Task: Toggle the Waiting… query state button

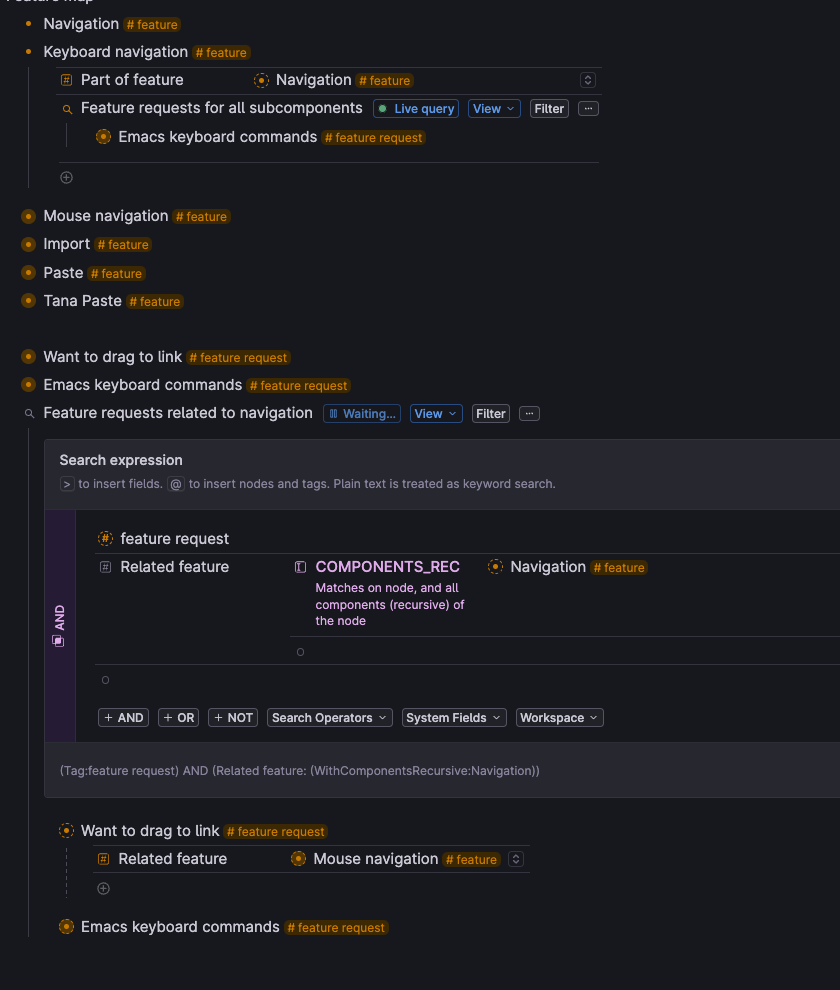Action: 362,414
